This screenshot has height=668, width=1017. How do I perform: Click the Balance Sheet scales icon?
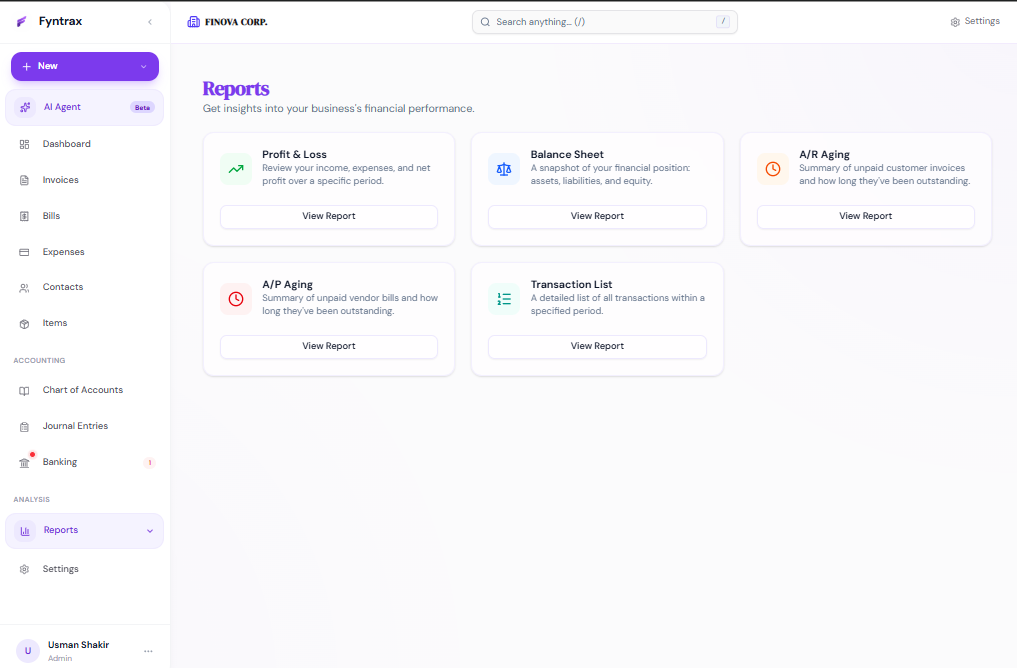[504, 169]
